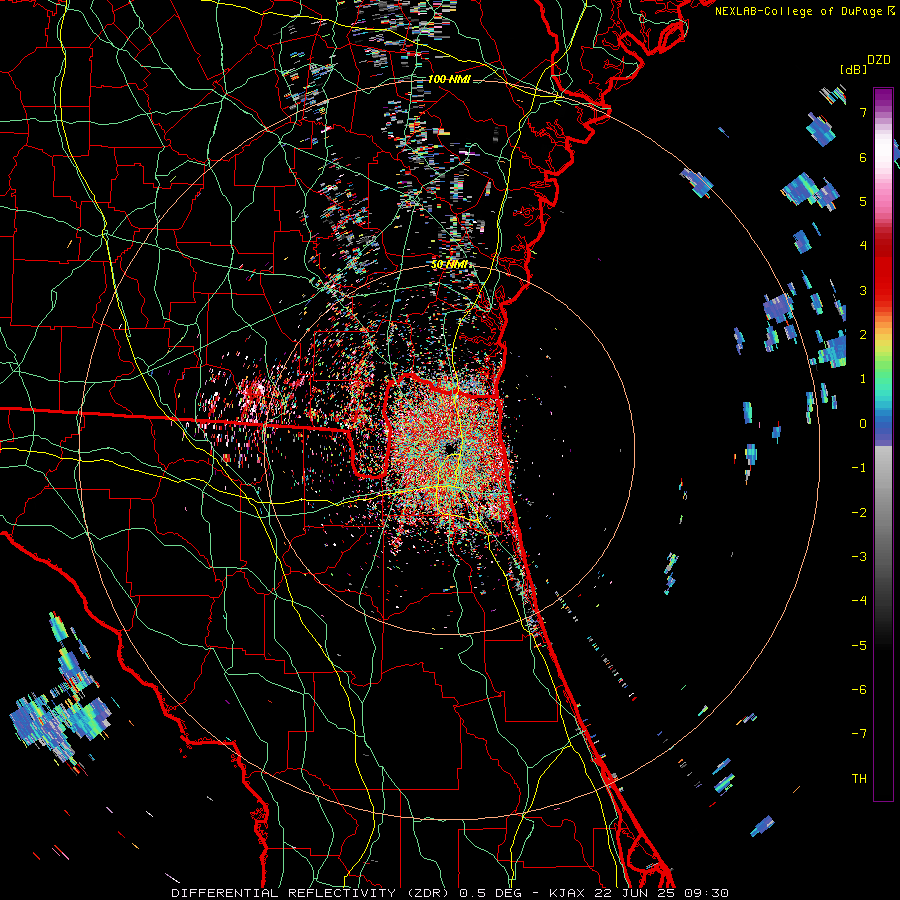The width and height of the screenshot is (900, 900).
Task: Click the 6 dB value on color scale
Action: click(863, 157)
